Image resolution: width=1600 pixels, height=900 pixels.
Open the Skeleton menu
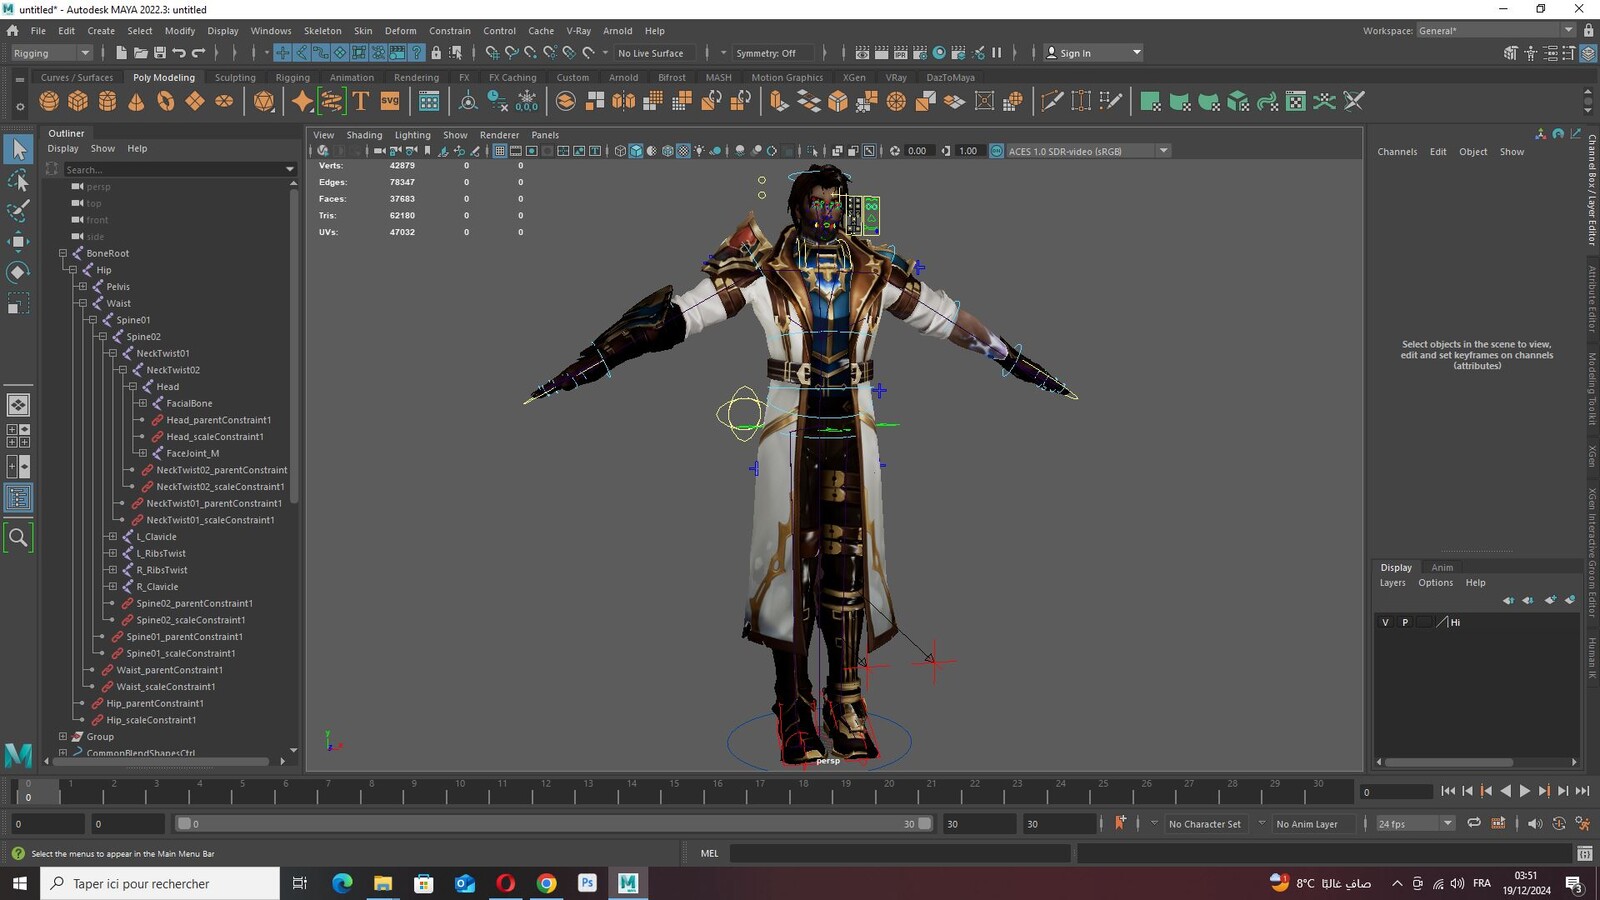pos(322,31)
